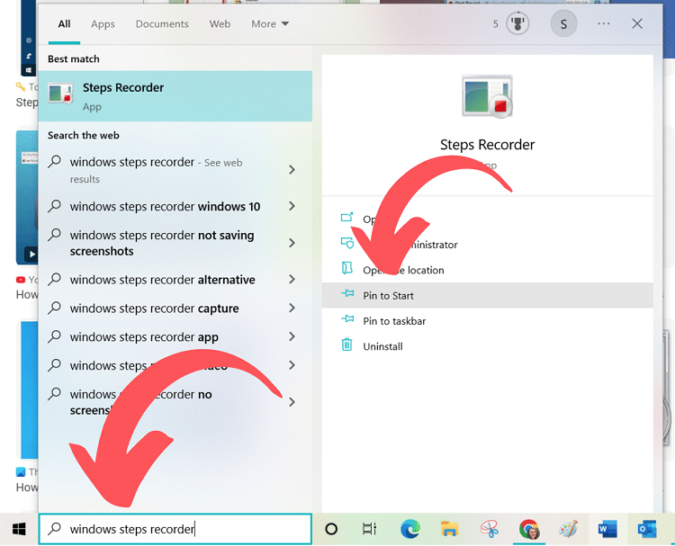Click into the taskbar search box
The width and height of the screenshot is (675, 546).
click(x=175, y=529)
